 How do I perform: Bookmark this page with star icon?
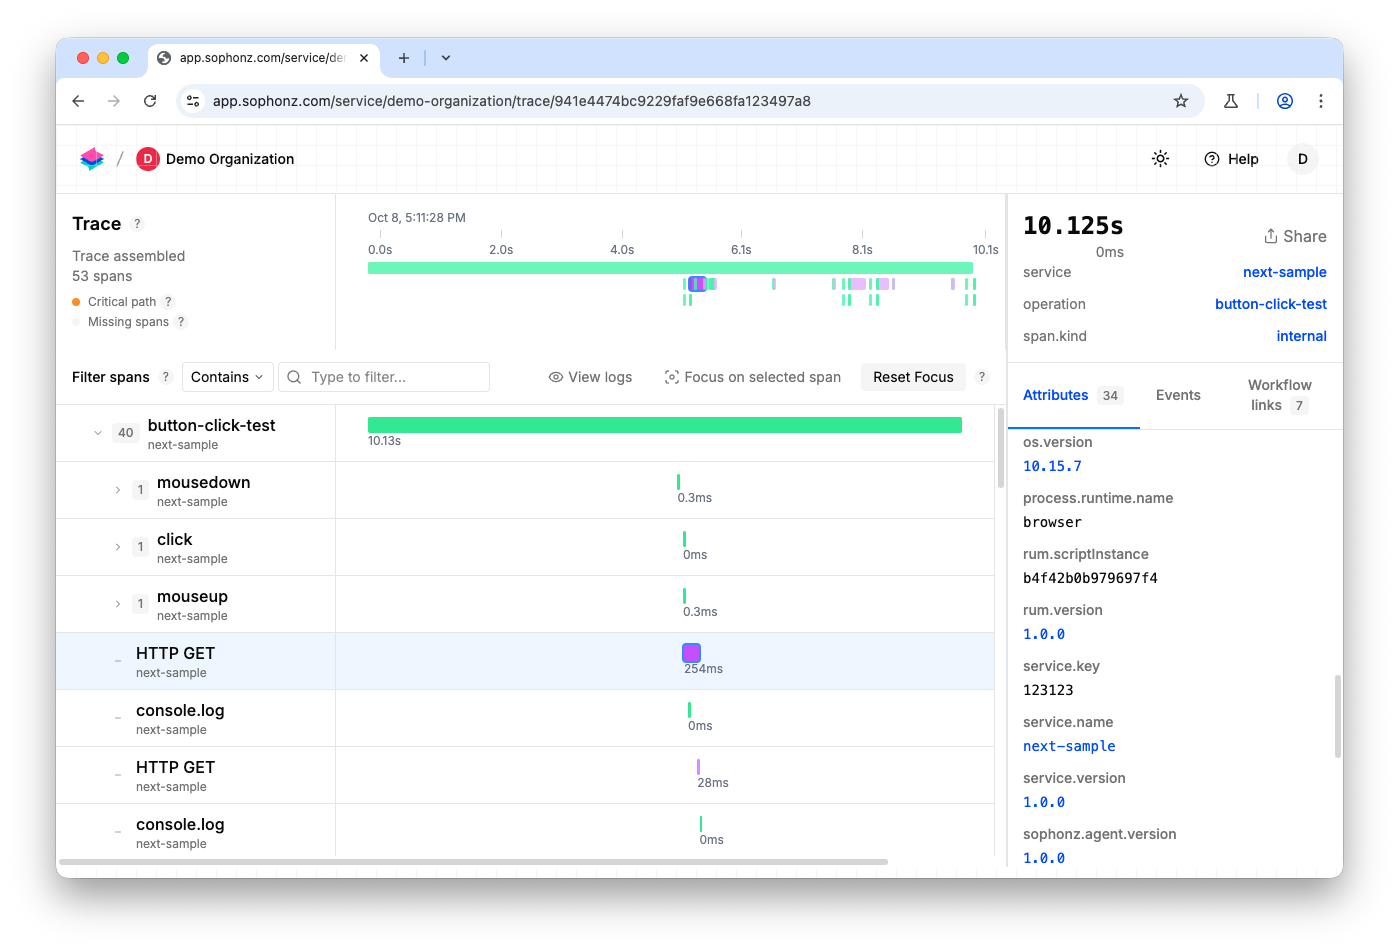[x=1181, y=101]
